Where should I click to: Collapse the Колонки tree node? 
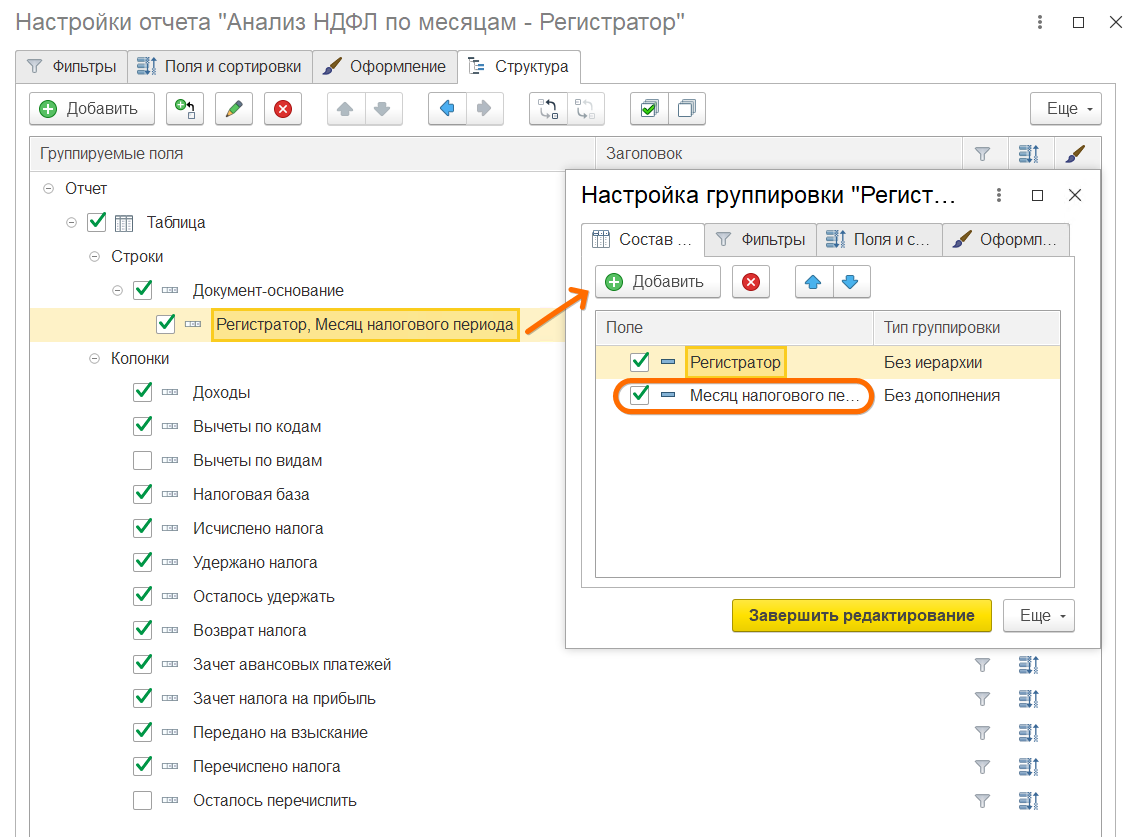point(95,359)
